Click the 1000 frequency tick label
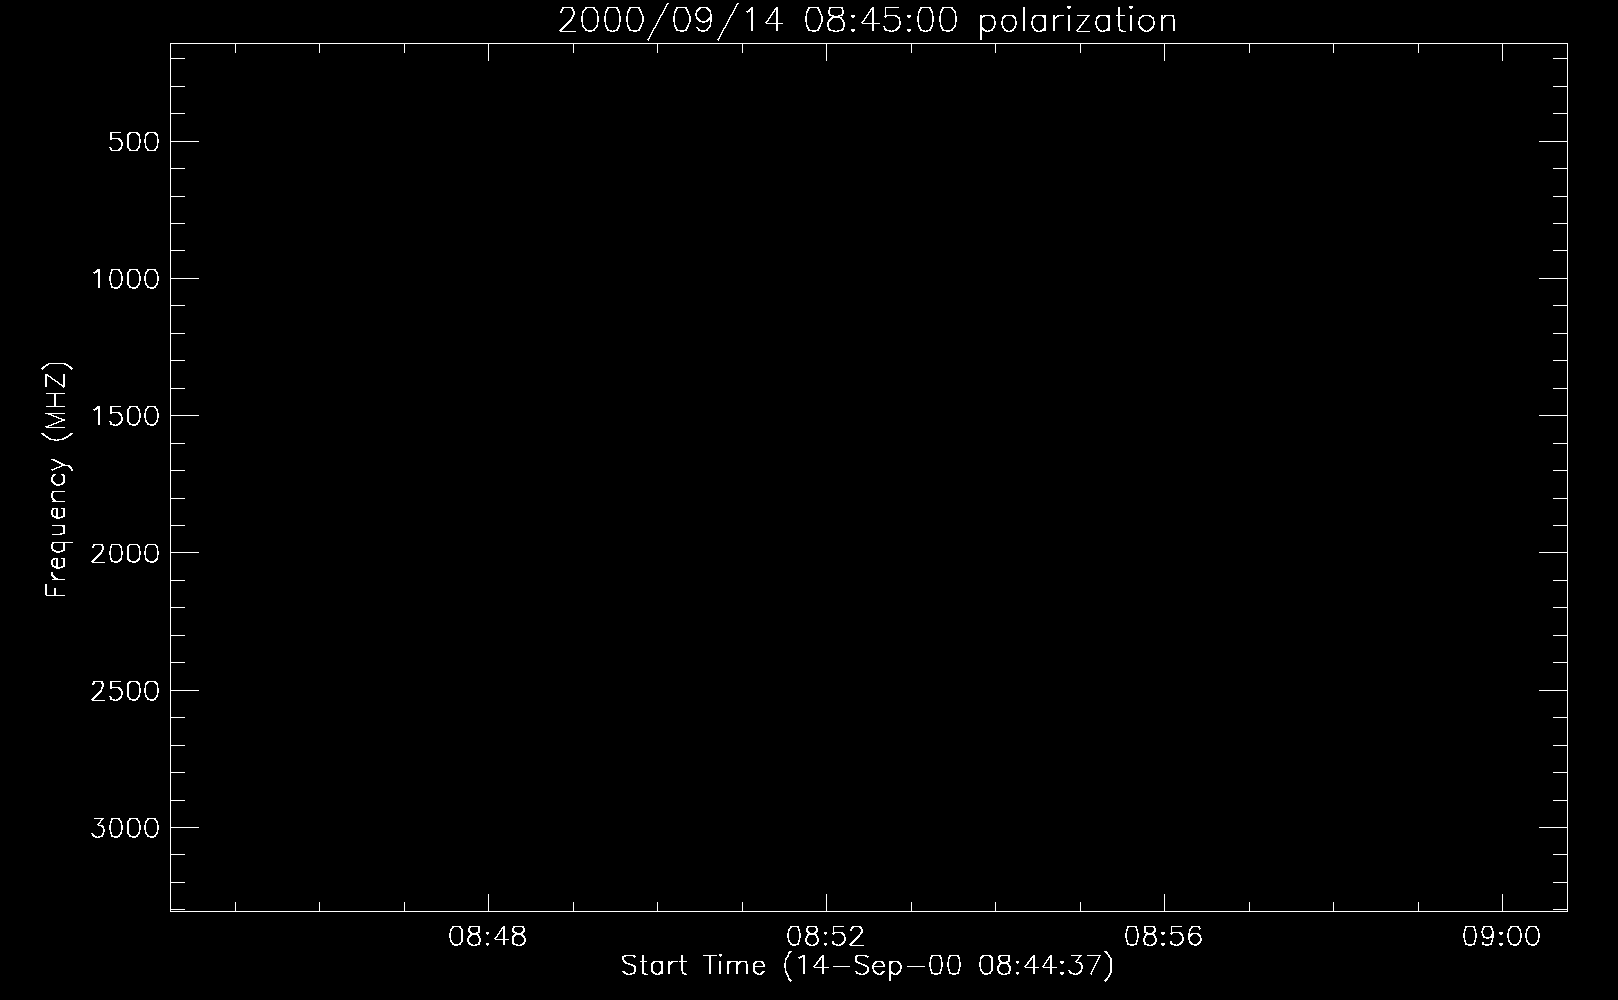1618x1000 pixels. tap(125, 279)
